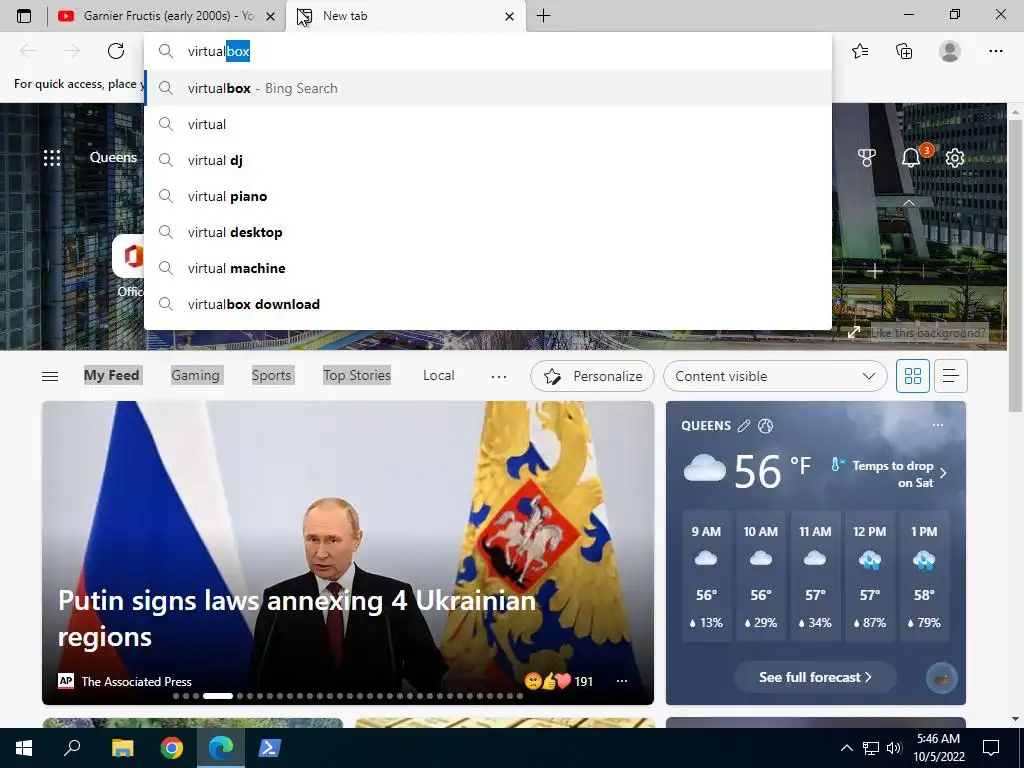The height and width of the screenshot is (768, 1024).
Task: Click the address bar with virtualbox text
Action: coord(488,52)
